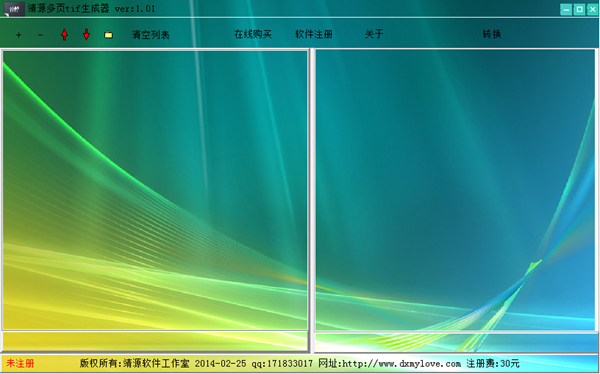Maximize the window
600x374 pixels.
point(579,10)
